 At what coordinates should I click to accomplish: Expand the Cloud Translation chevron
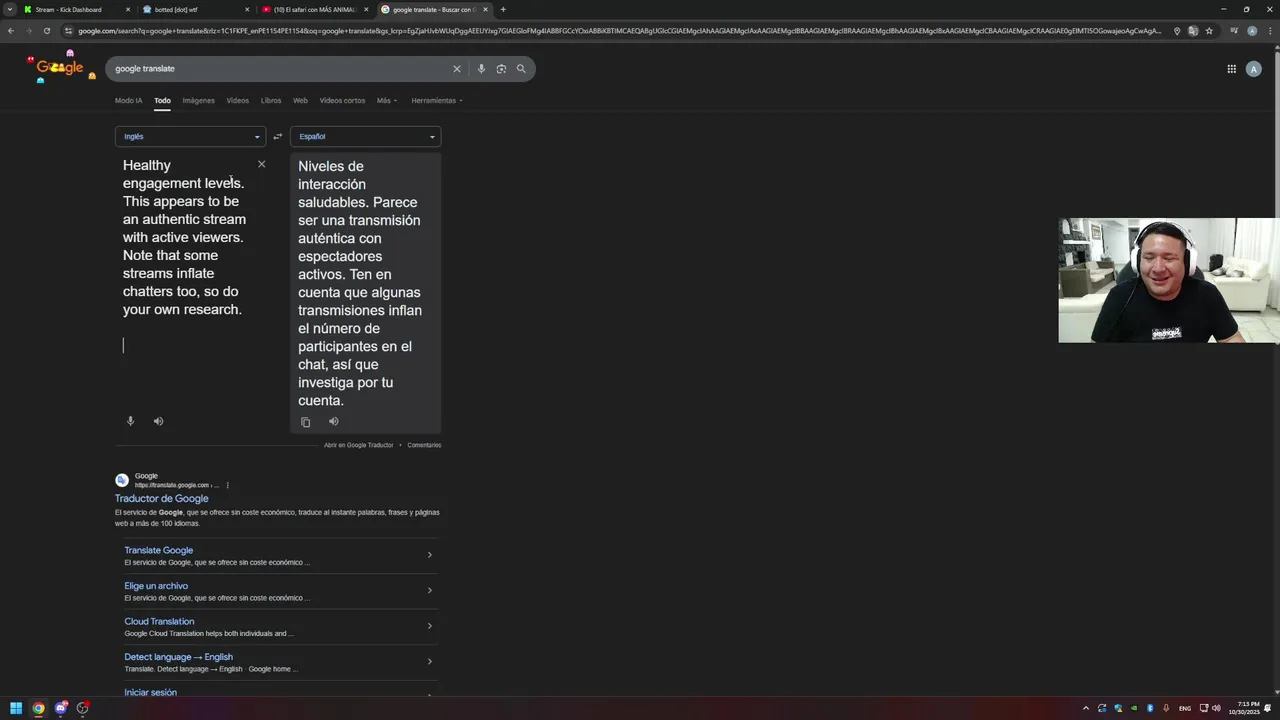430,626
